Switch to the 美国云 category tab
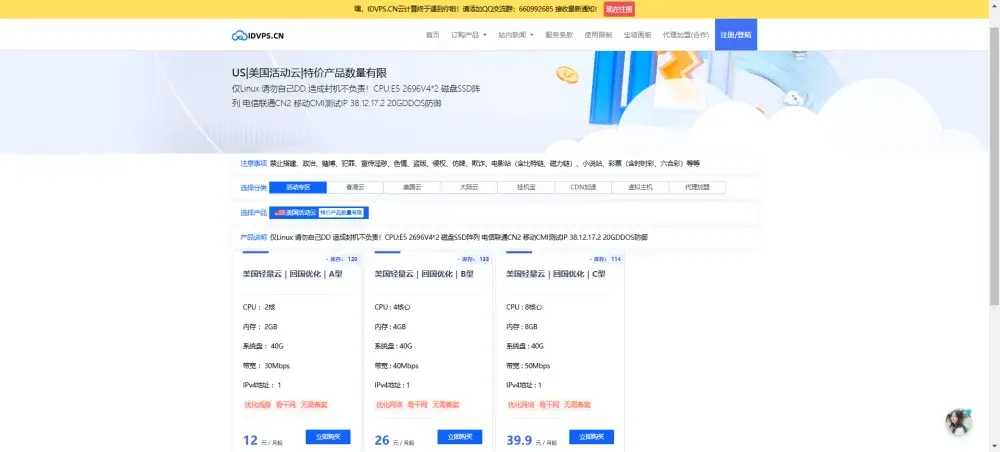 coord(412,187)
